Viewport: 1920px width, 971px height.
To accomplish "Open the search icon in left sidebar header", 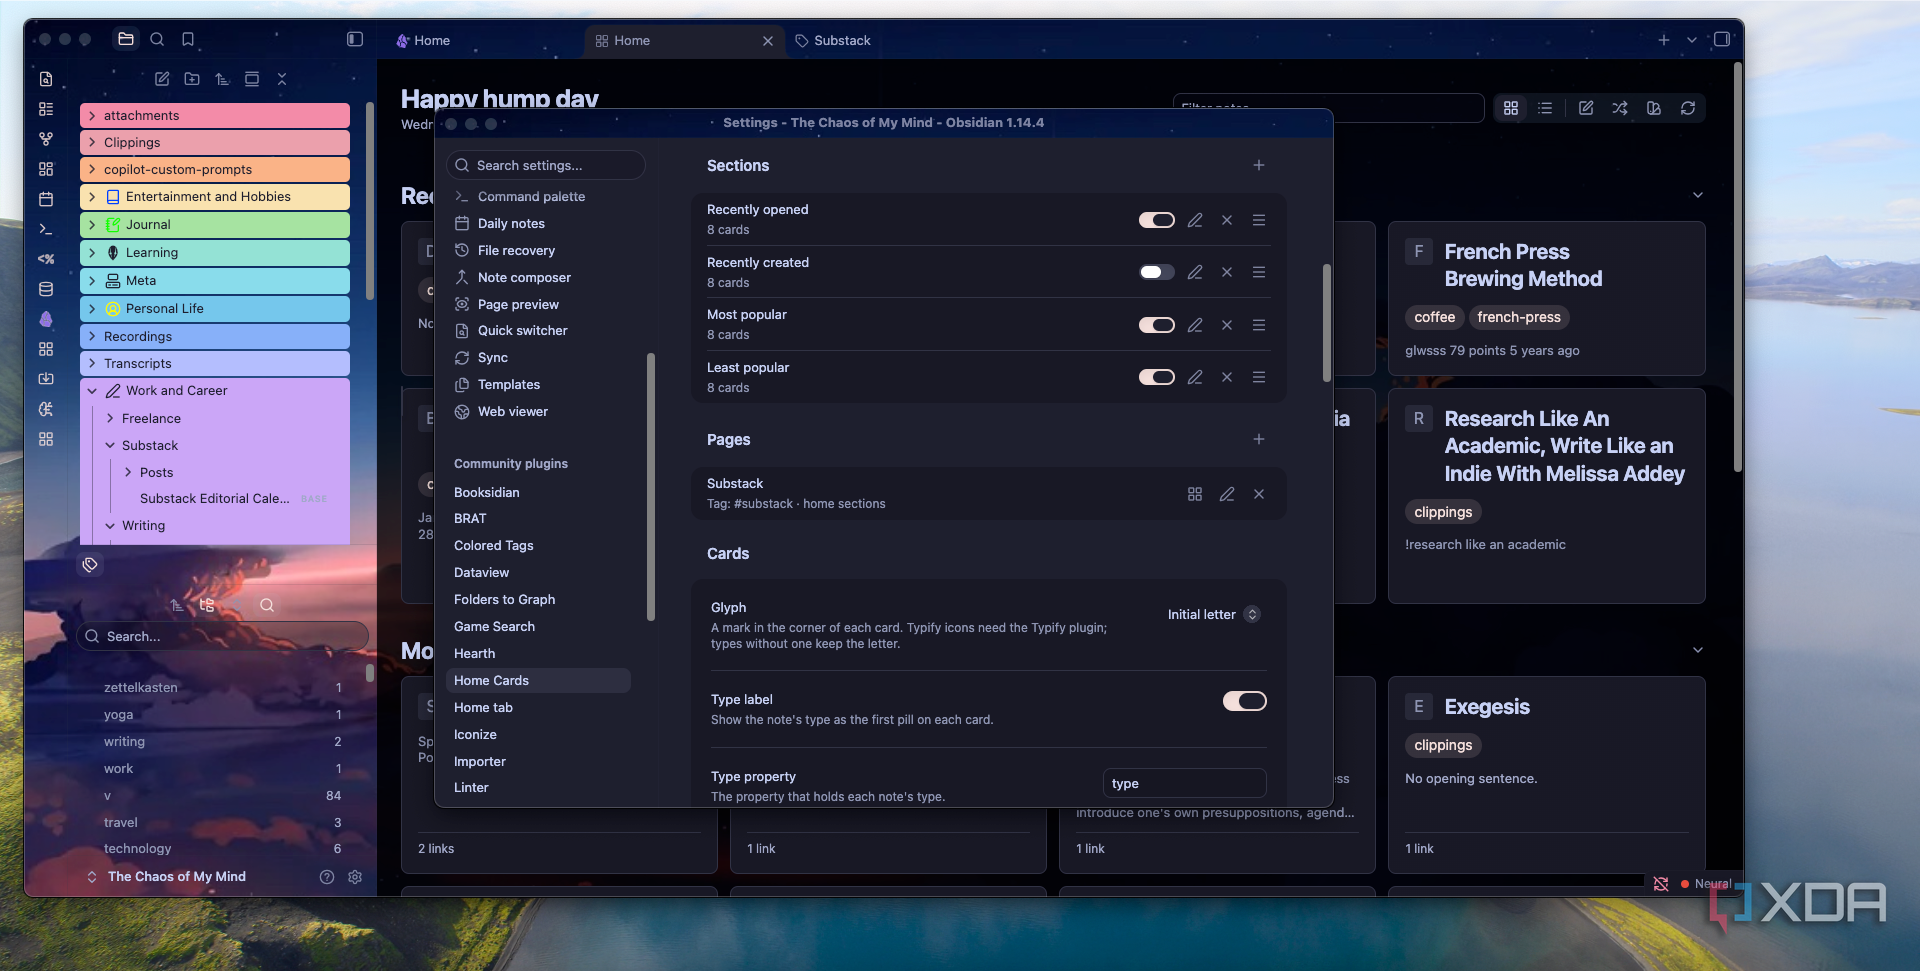I will [x=157, y=39].
